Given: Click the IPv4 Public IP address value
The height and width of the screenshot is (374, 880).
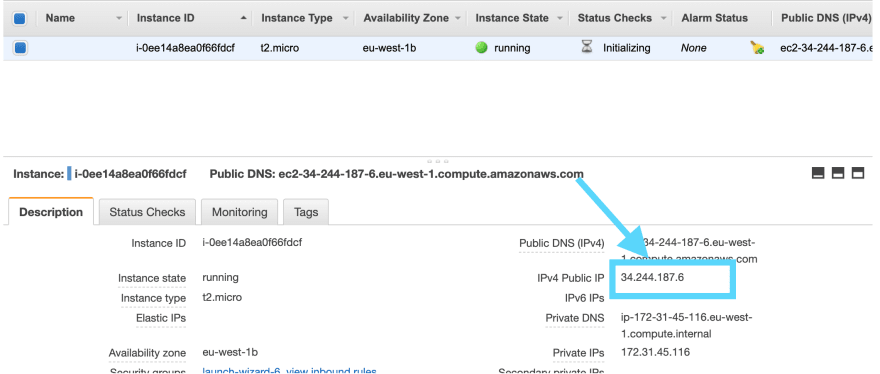Looking at the screenshot, I should pyautogui.click(x=652, y=277).
